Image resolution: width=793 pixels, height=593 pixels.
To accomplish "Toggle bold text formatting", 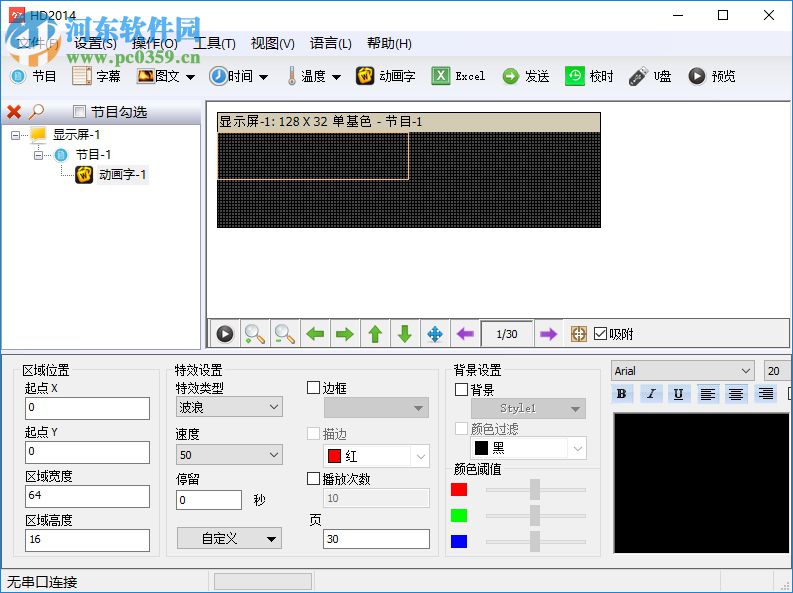I will (622, 393).
